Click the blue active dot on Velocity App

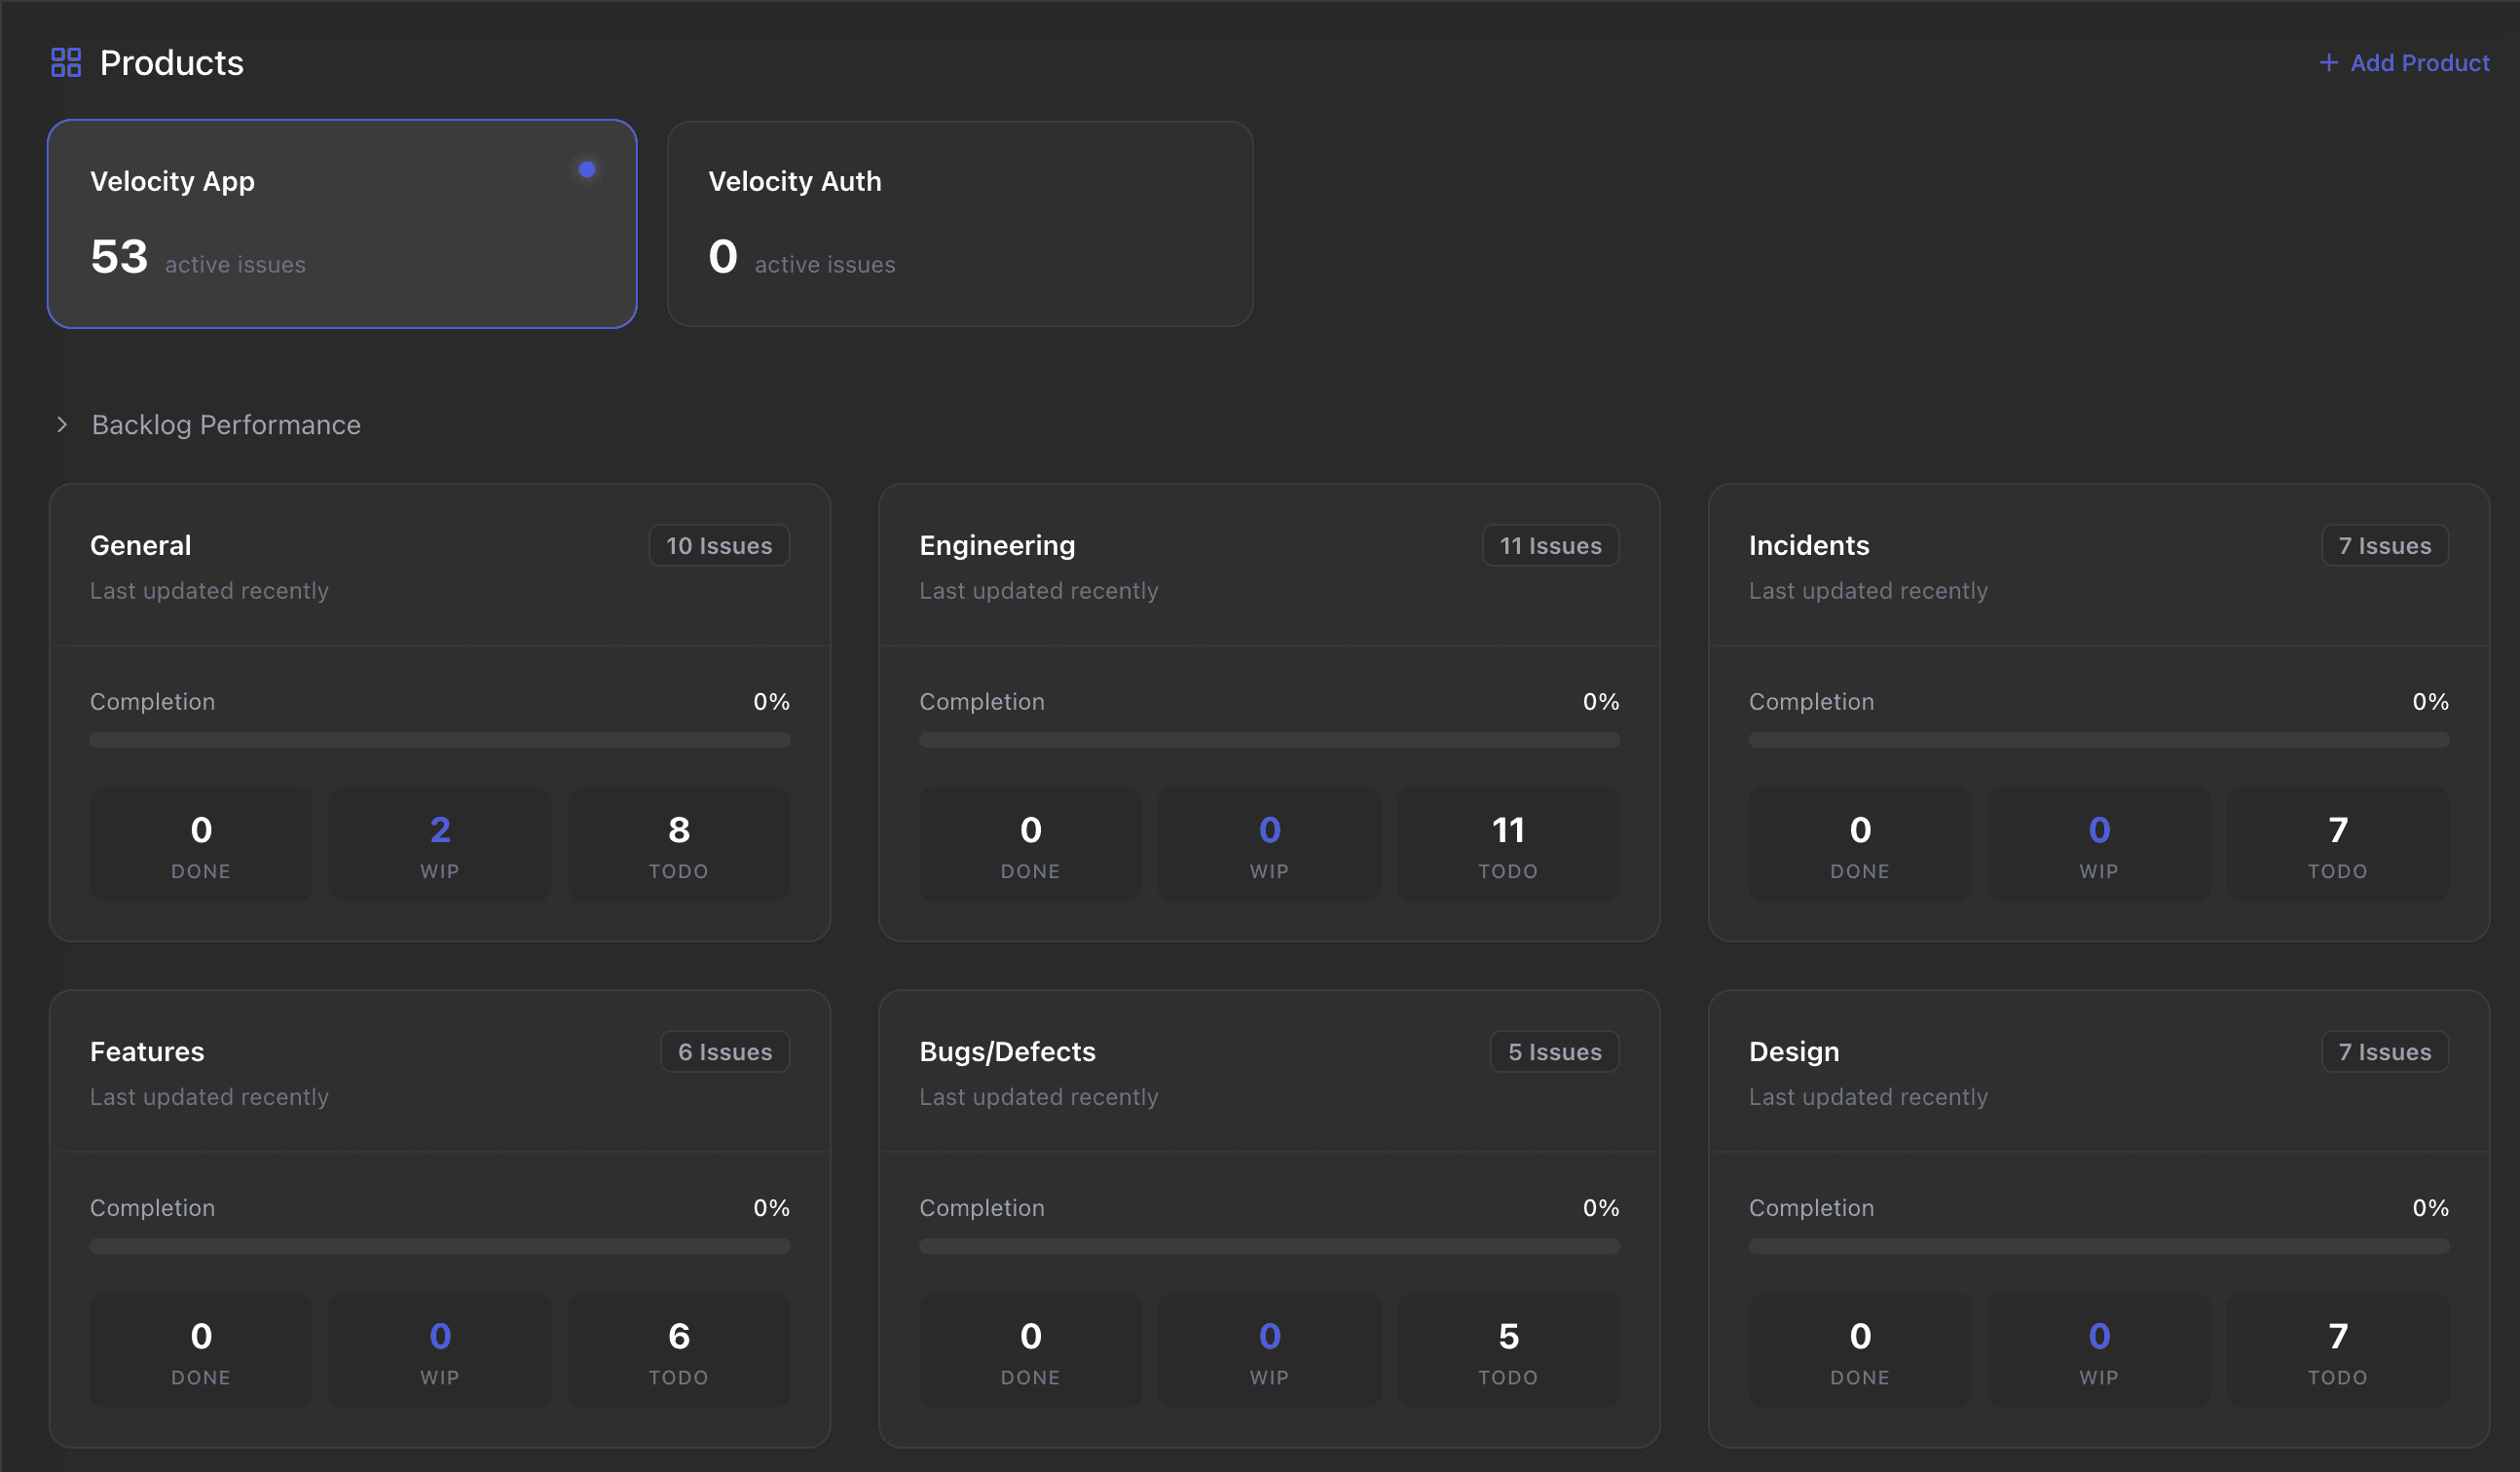click(587, 170)
